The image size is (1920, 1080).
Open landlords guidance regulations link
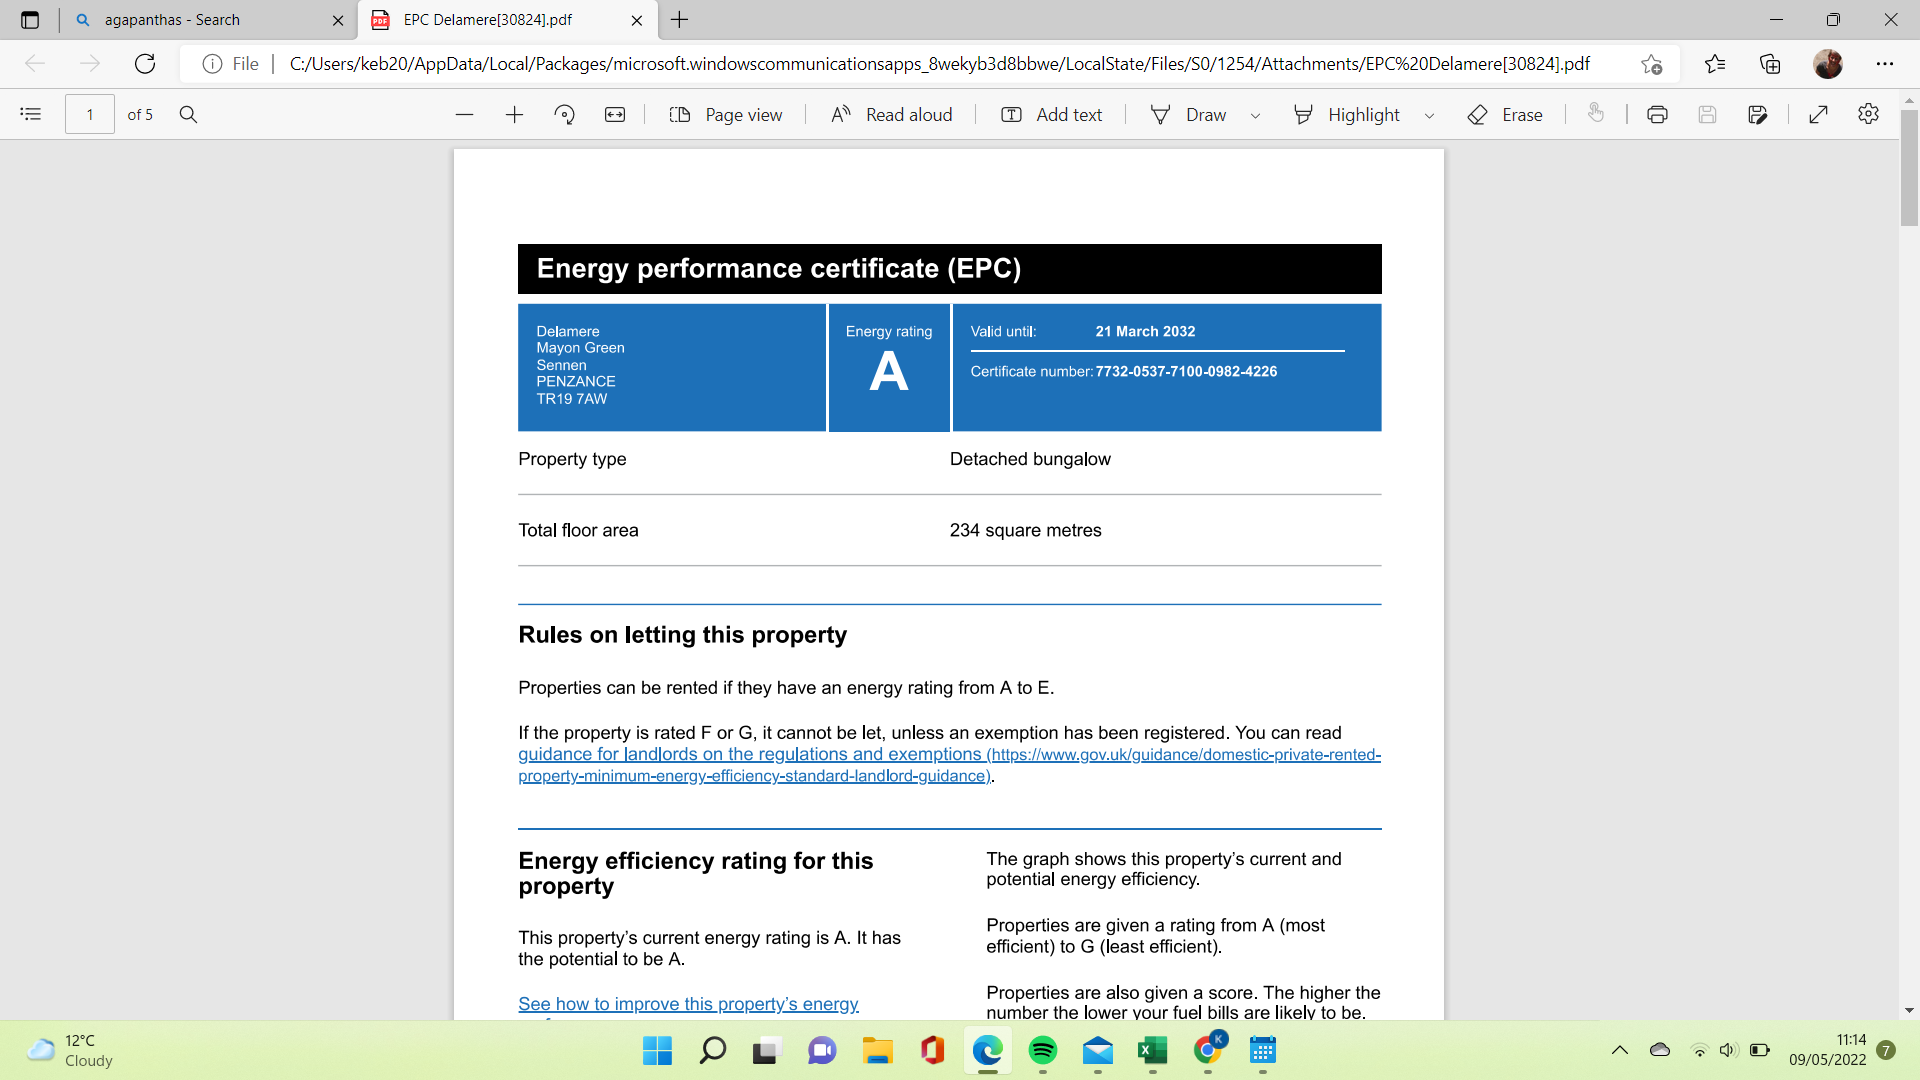coord(749,754)
